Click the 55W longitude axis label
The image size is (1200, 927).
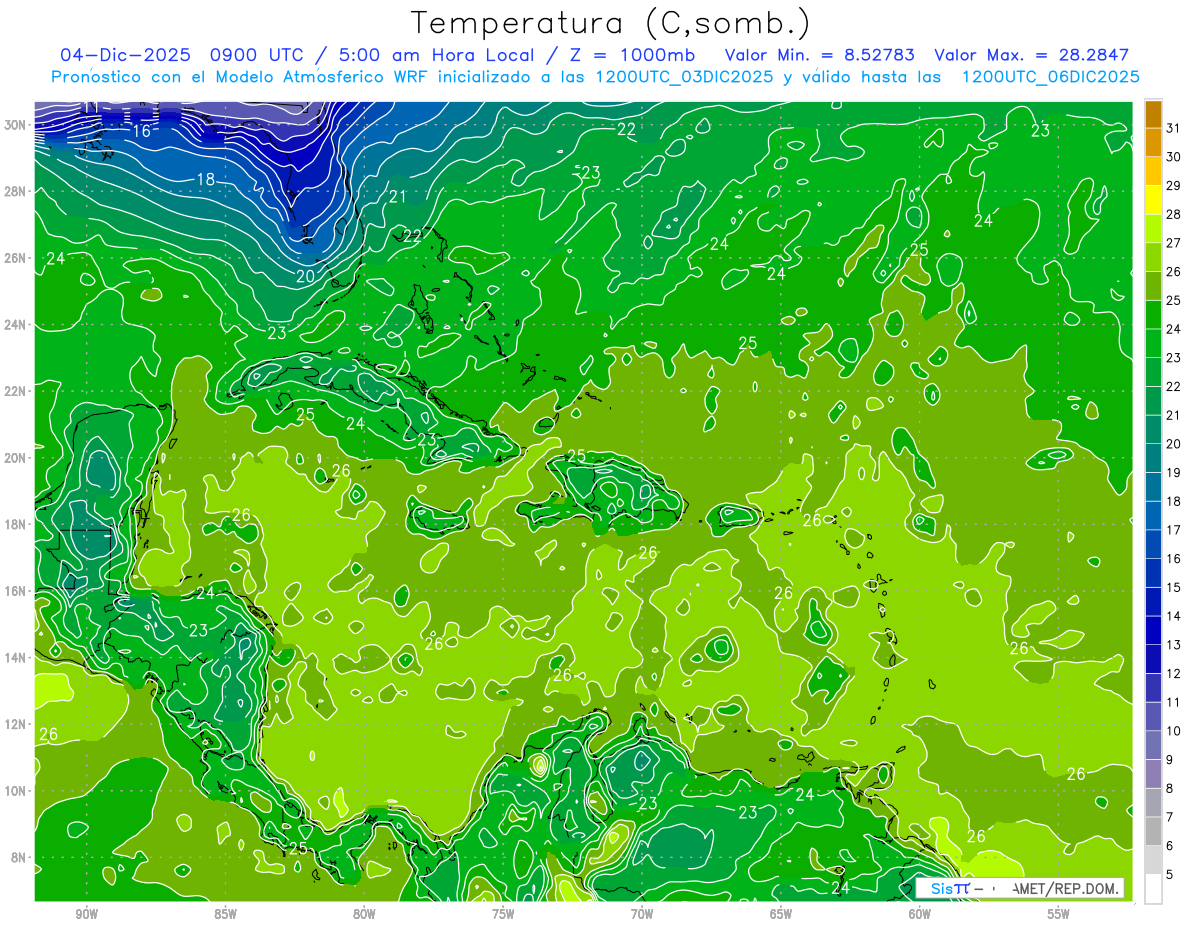pyautogui.click(x=1058, y=915)
